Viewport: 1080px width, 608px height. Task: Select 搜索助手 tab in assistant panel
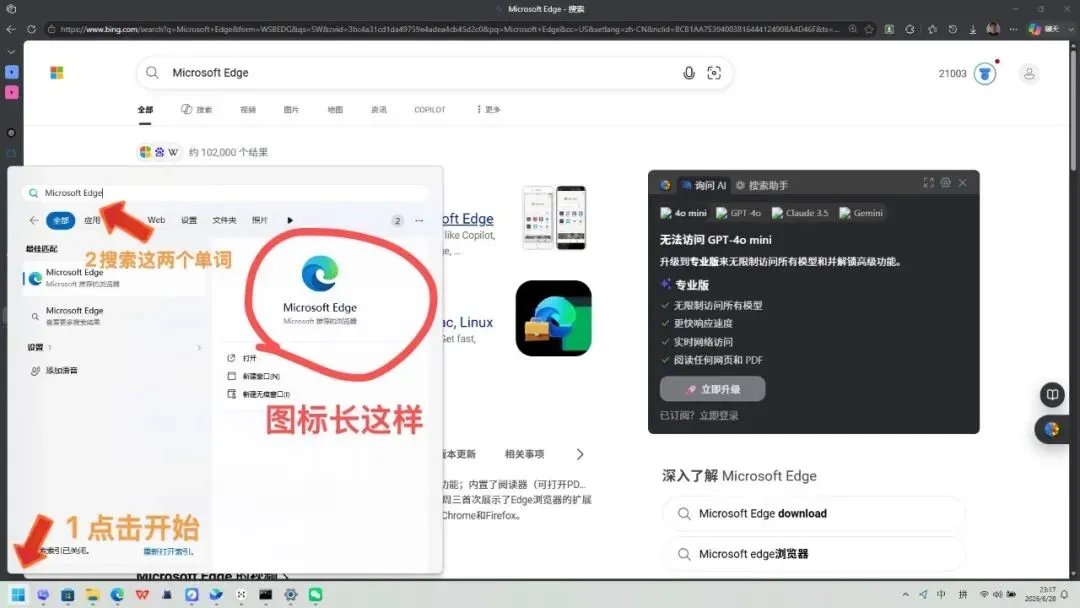762,185
